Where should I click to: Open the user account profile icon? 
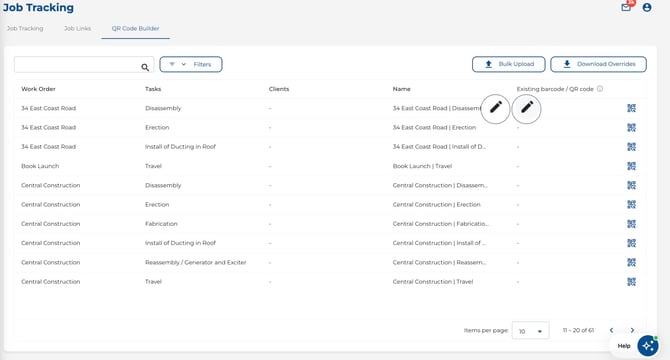[647, 7]
